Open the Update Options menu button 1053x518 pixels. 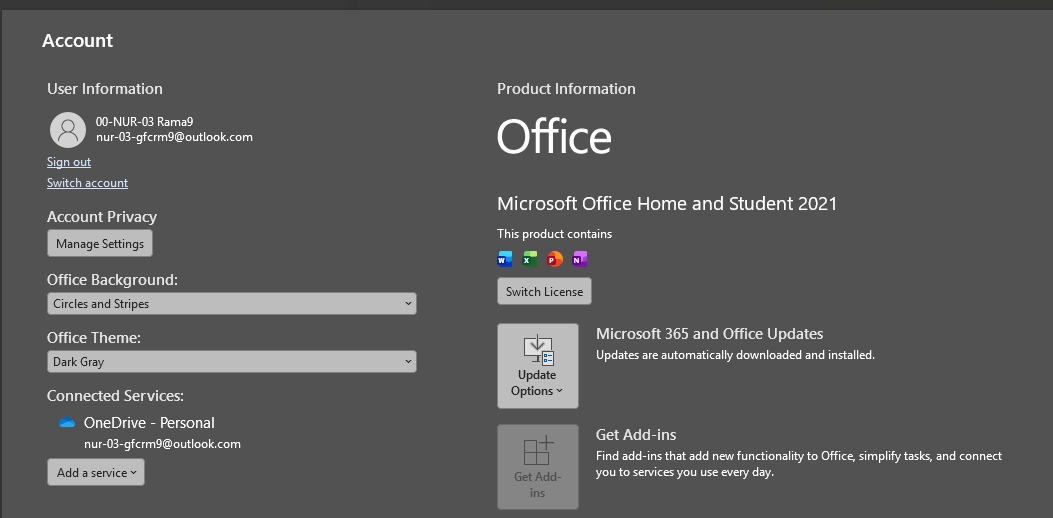coord(537,366)
